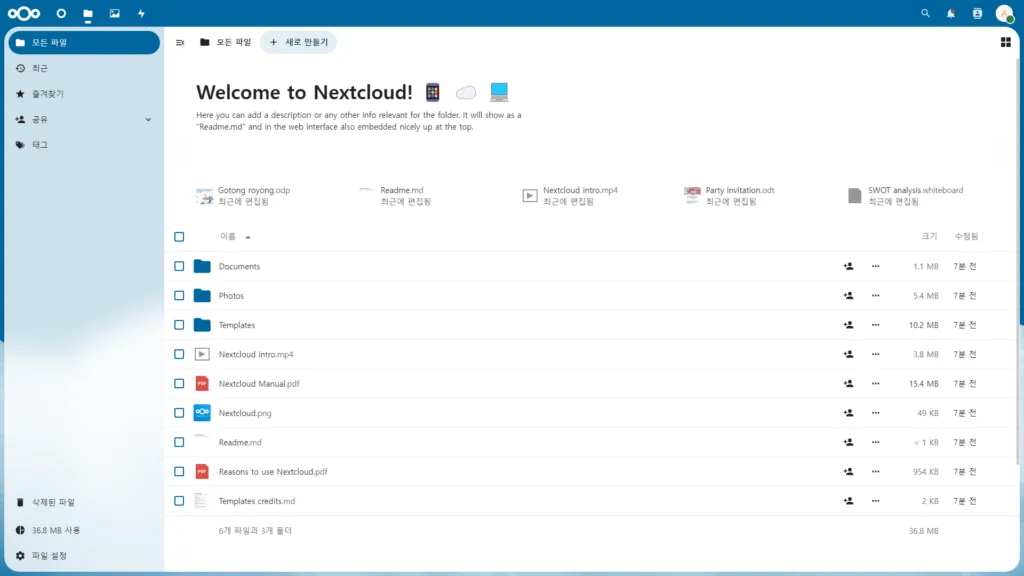1024x576 pixels.
Task: Open the actions menu for the Templates folder
Action: (x=876, y=324)
